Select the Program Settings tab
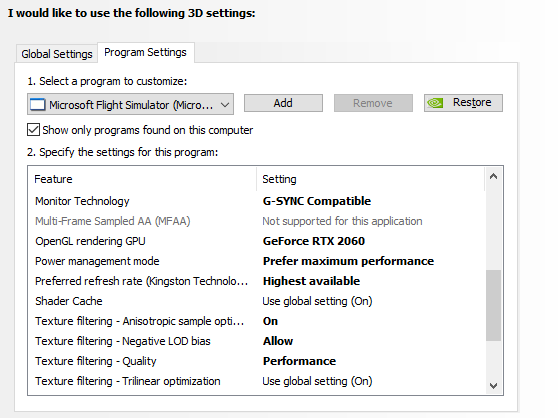 click(x=145, y=52)
